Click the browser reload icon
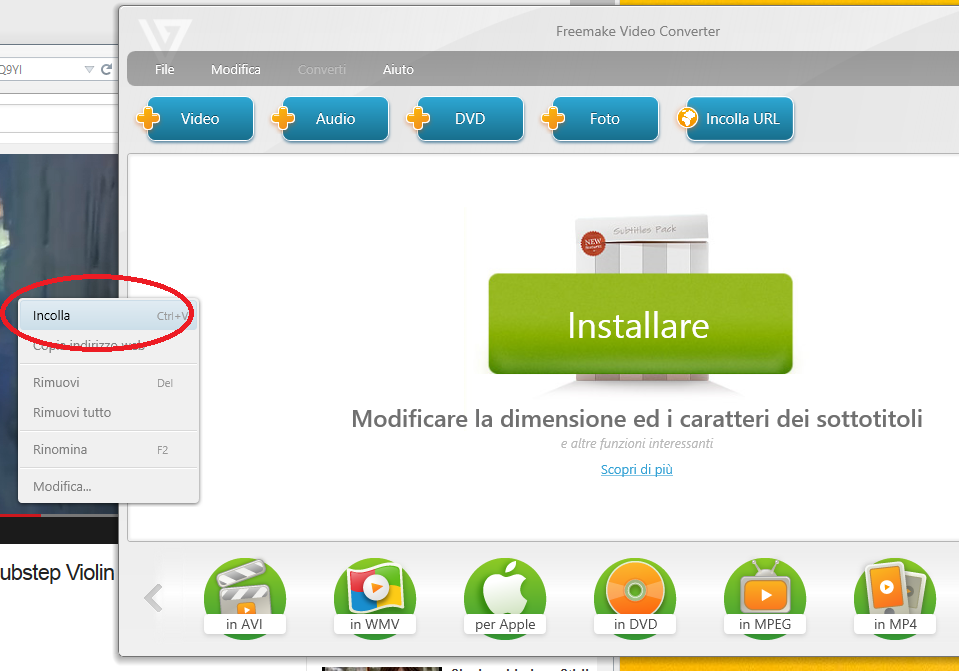This screenshot has height=671, width=959. (x=106, y=69)
